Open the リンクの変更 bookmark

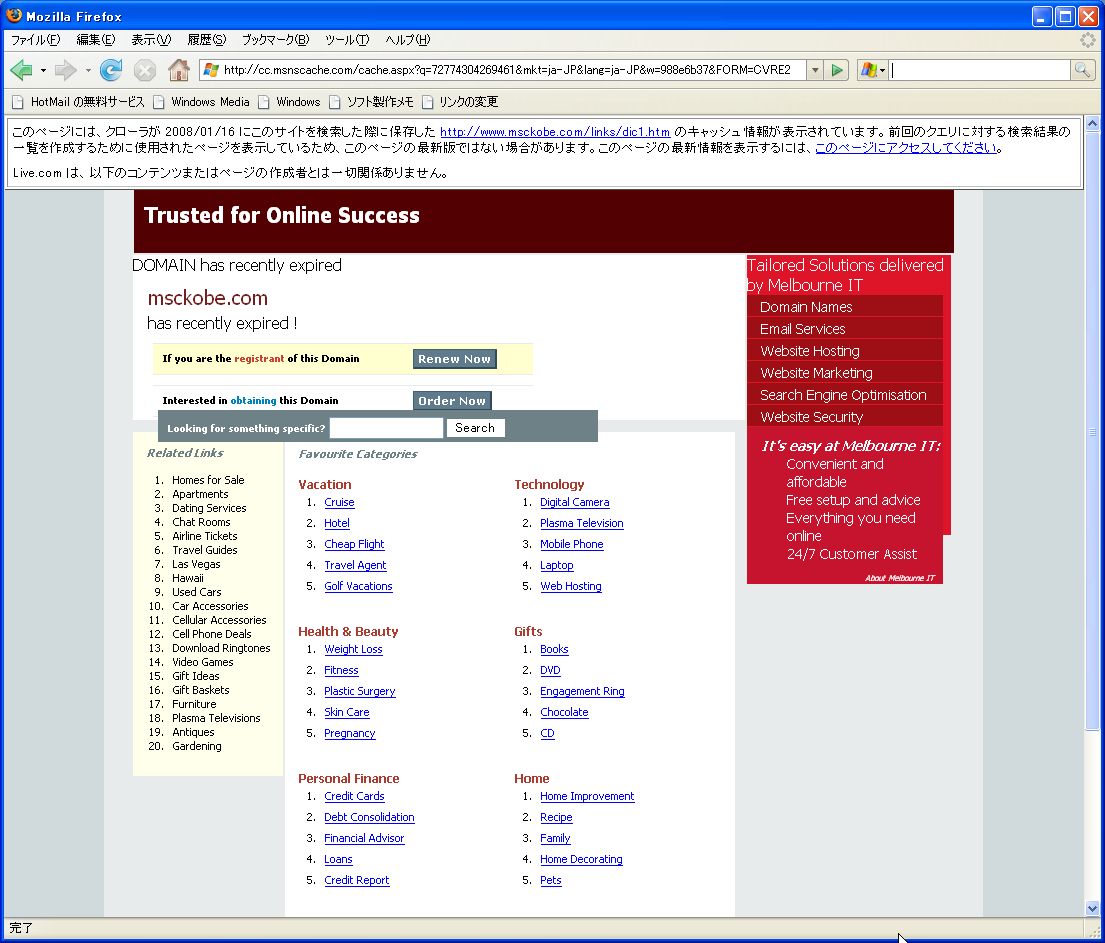click(460, 102)
